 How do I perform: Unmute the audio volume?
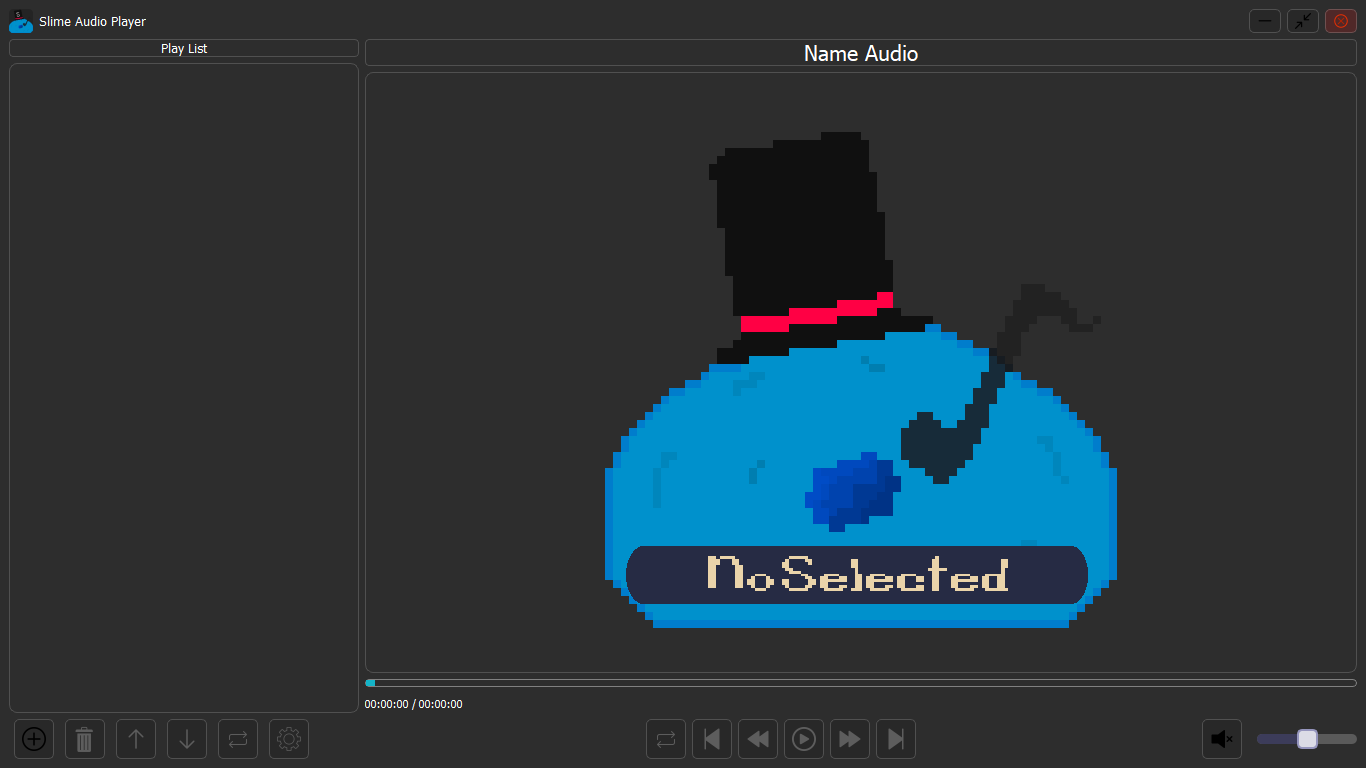point(1221,739)
